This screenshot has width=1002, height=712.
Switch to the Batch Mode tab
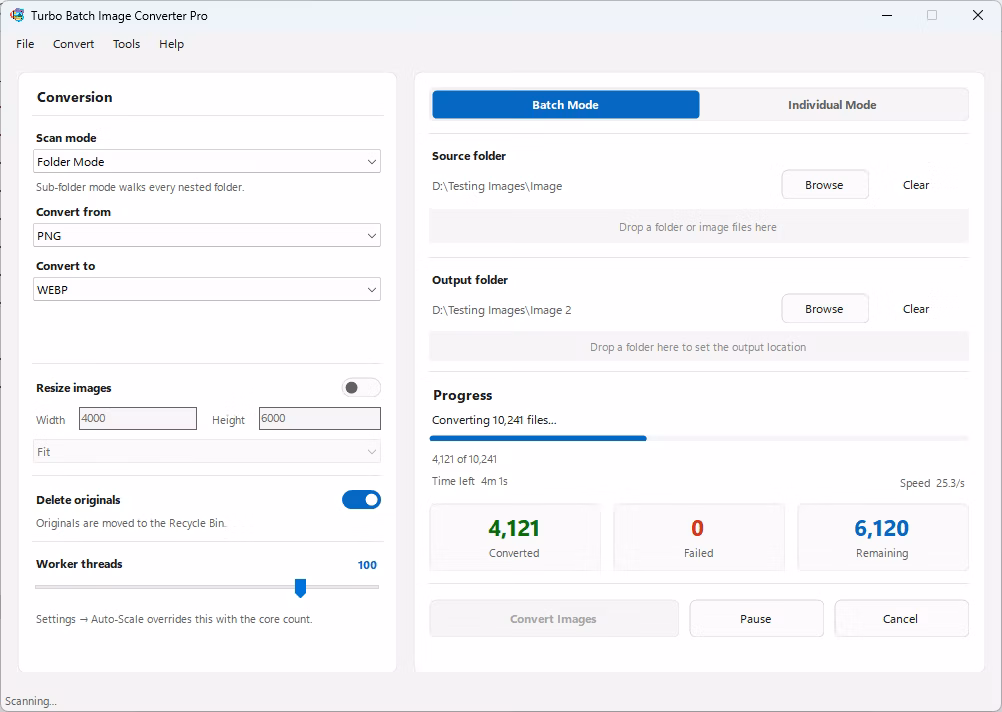pos(566,105)
